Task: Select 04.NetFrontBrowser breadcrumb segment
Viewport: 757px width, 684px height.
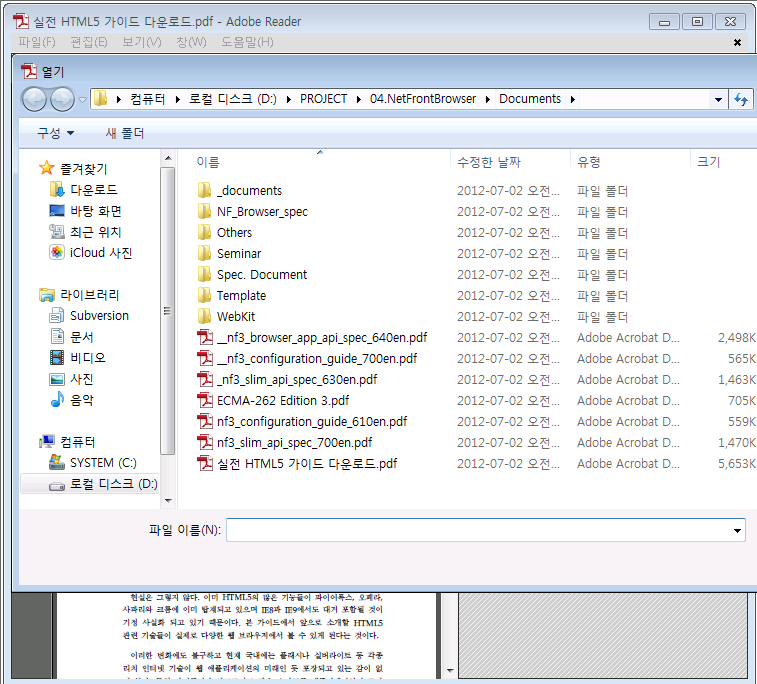Action: point(423,99)
